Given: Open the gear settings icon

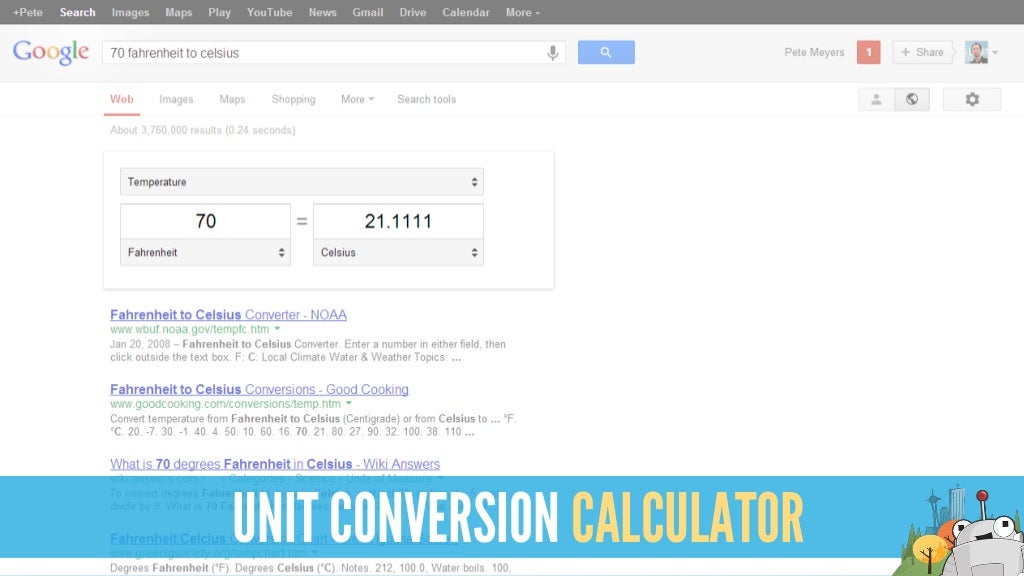Looking at the screenshot, I should tap(972, 99).
